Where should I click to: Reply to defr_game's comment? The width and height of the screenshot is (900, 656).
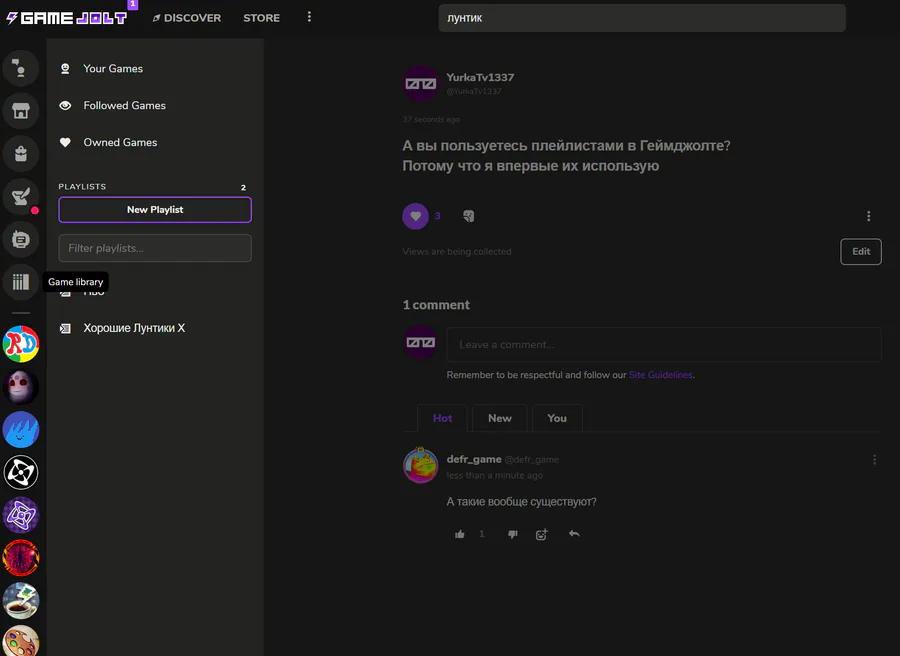point(574,534)
